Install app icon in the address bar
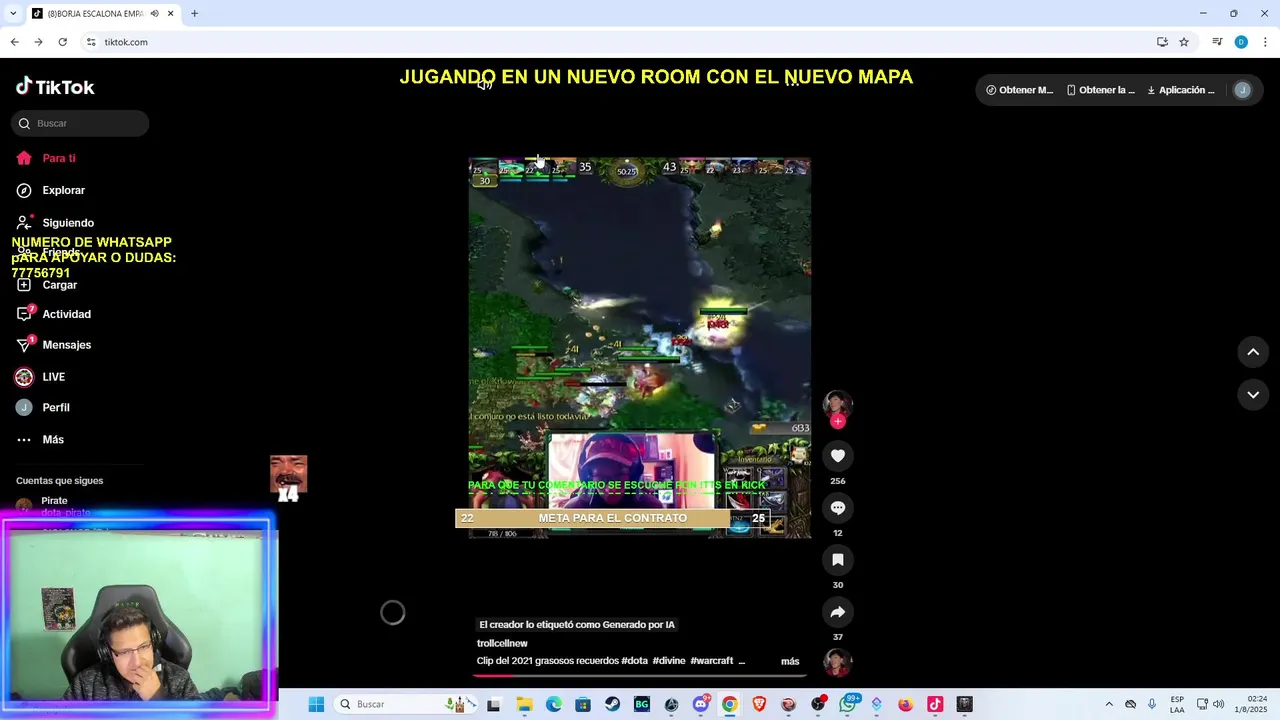Image resolution: width=1280 pixels, height=720 pixels. click(x=1162, y=42)
